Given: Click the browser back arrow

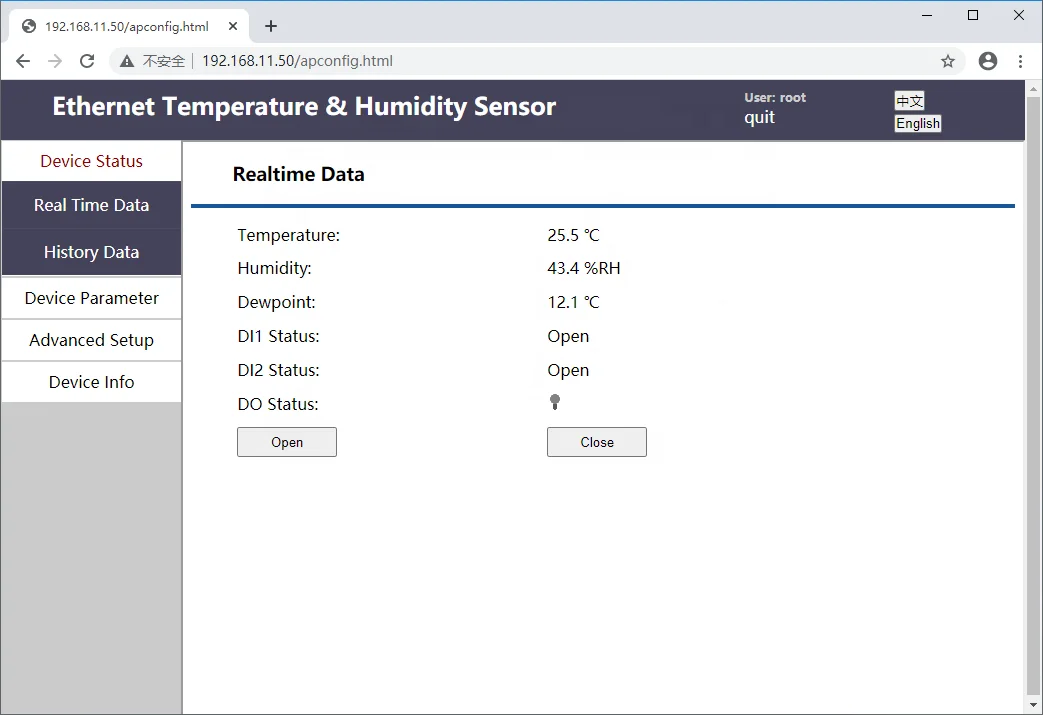Looking at the screenshot, I should click(x=23, y=61).
